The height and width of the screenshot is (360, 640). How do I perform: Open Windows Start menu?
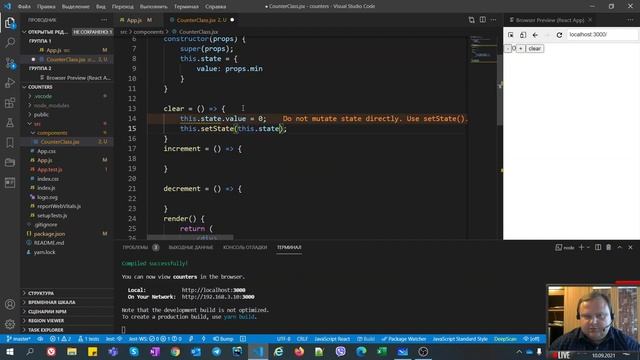point(9,351)
